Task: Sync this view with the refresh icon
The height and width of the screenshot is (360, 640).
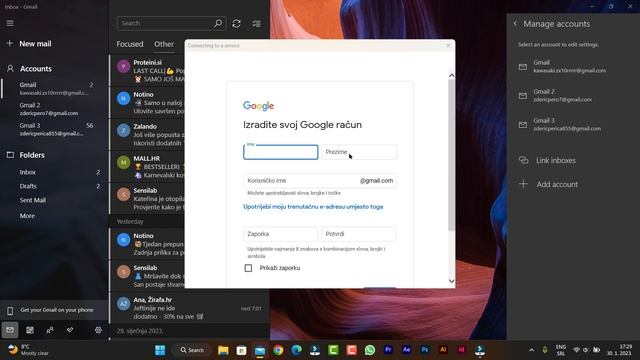Action: pyautogui.click(x=236, y=23)
